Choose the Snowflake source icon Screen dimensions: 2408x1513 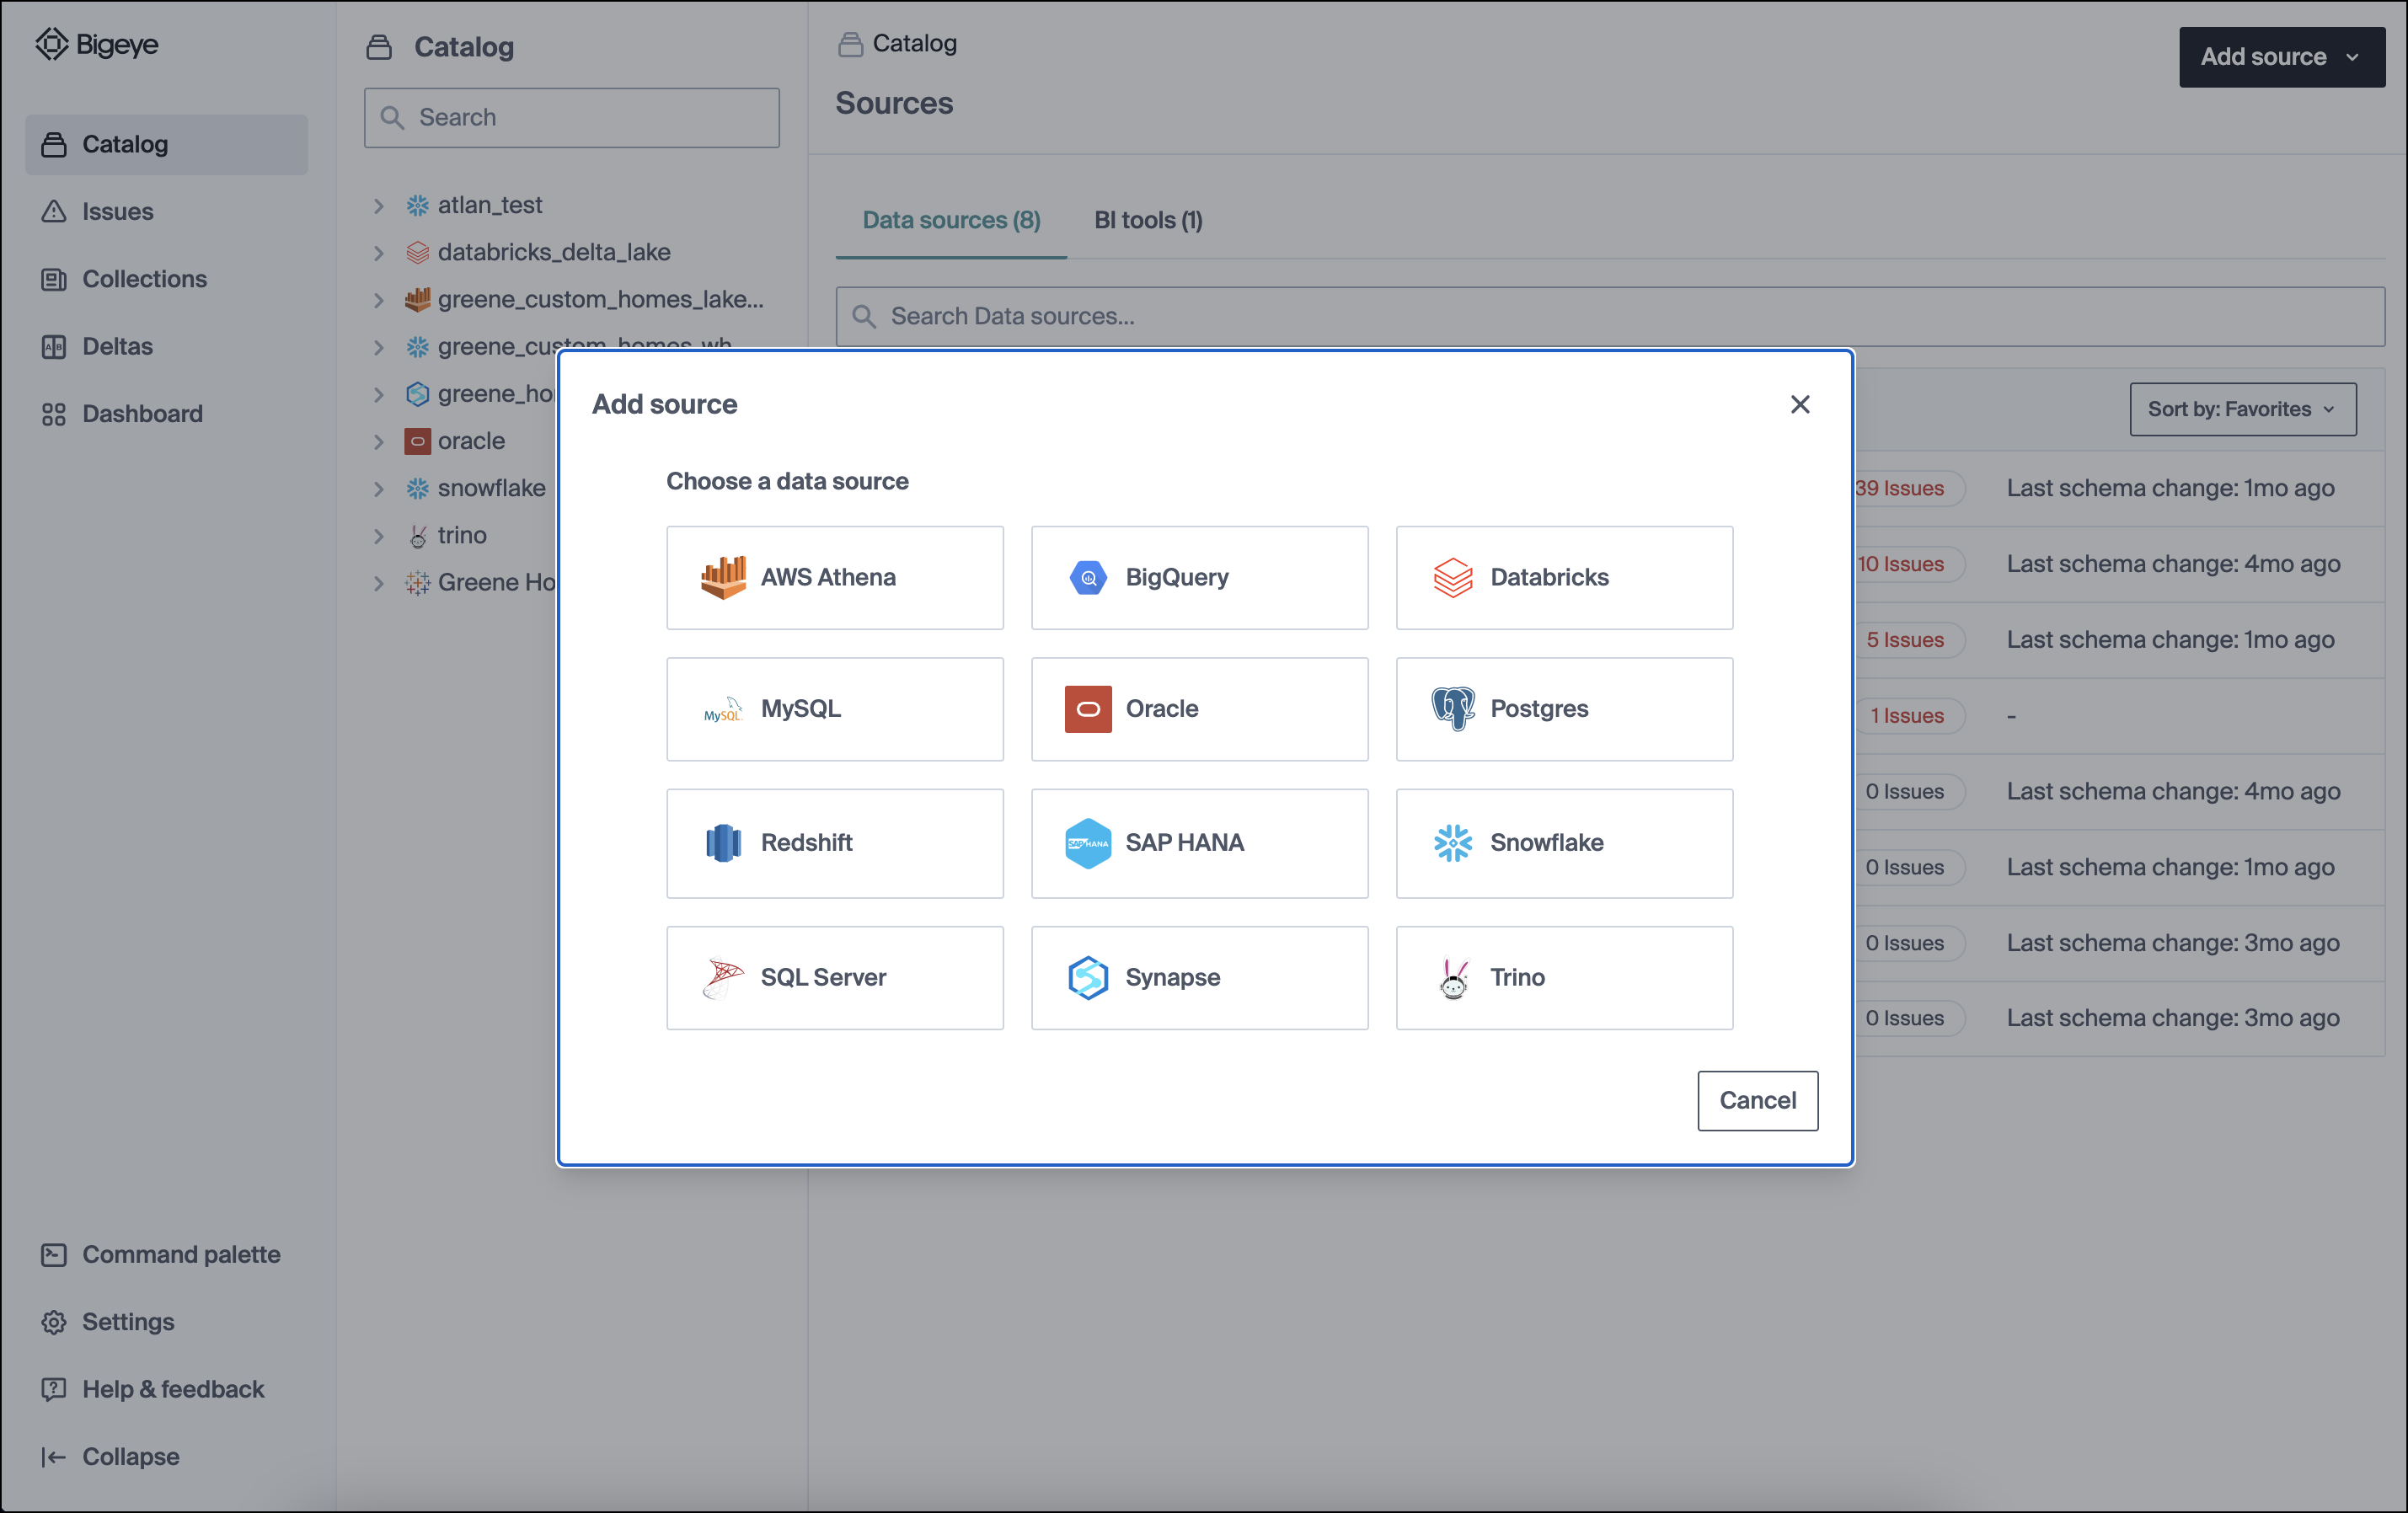(1452, 842)
